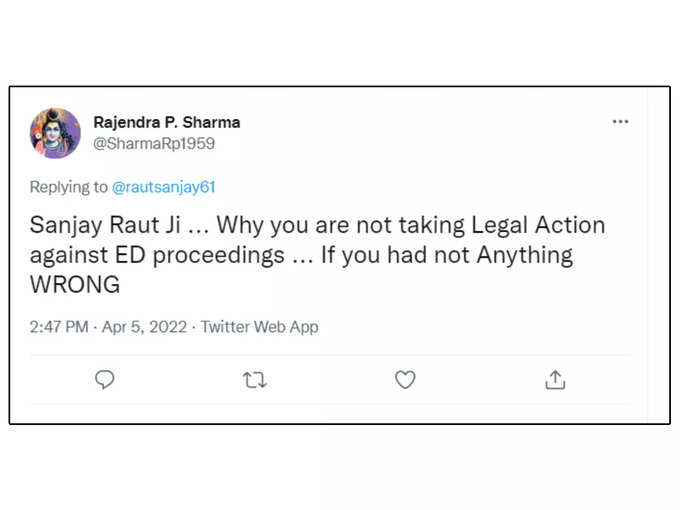
Task: Open the Shiva profile picture avatar
Action: click(x=55, y=133)
